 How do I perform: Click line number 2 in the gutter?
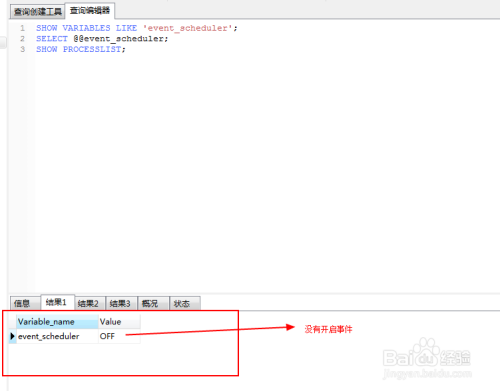point(22,39)
